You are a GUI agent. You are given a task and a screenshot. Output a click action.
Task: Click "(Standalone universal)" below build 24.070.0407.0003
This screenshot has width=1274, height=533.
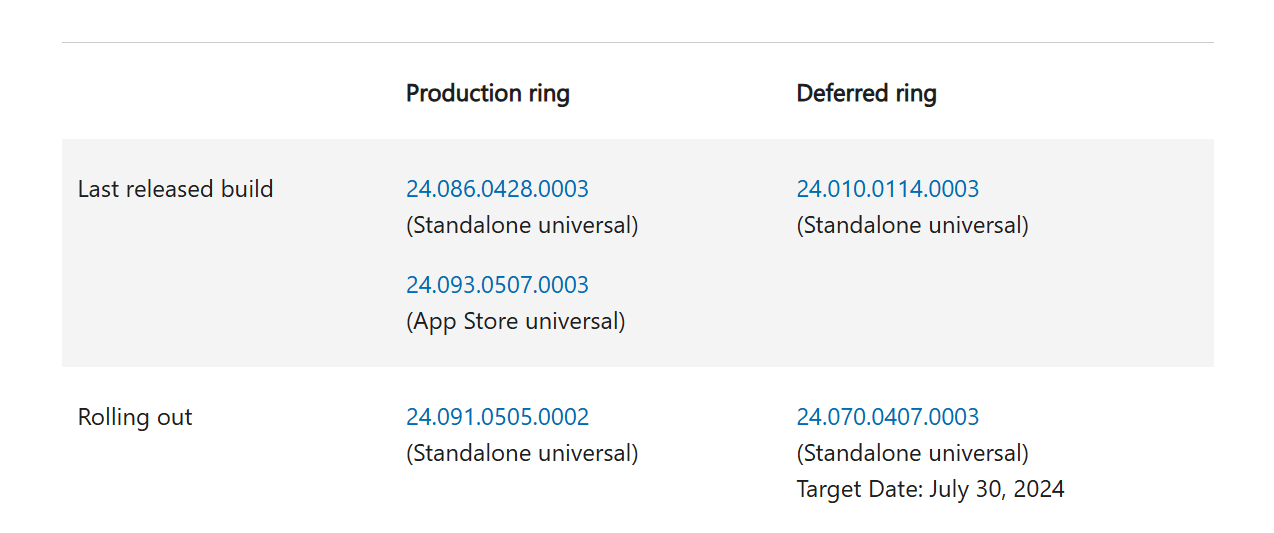[x=912, y=453]
